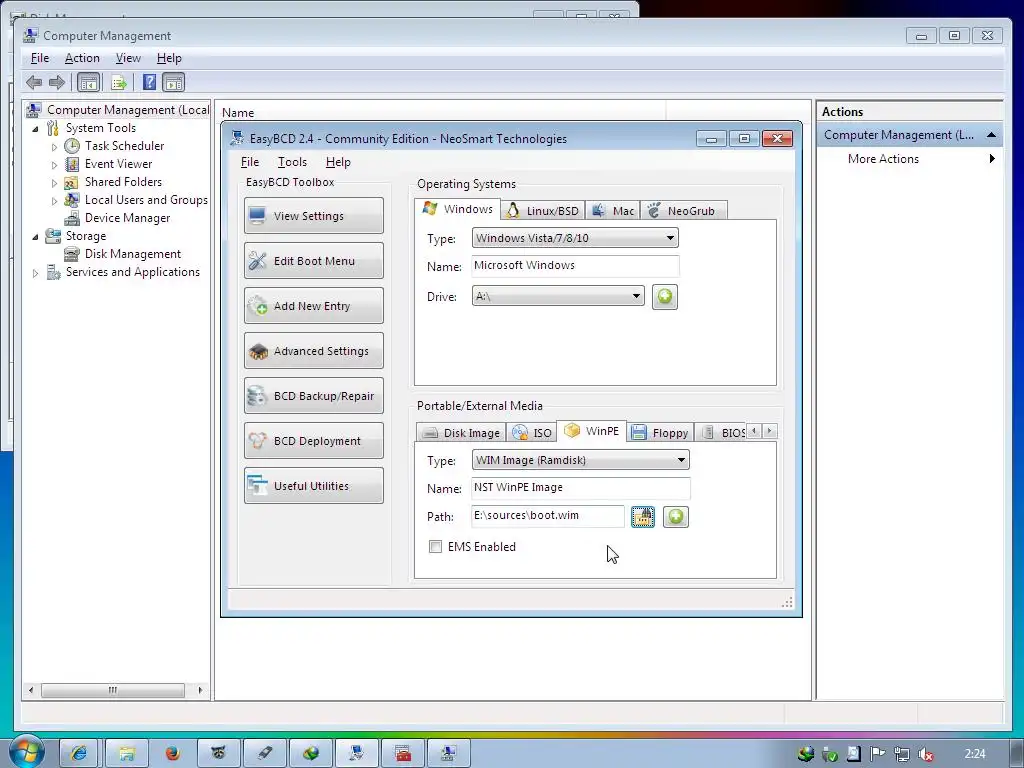Open the WIM Image (Ramdisk) Type dropdown

pos(580,460)
